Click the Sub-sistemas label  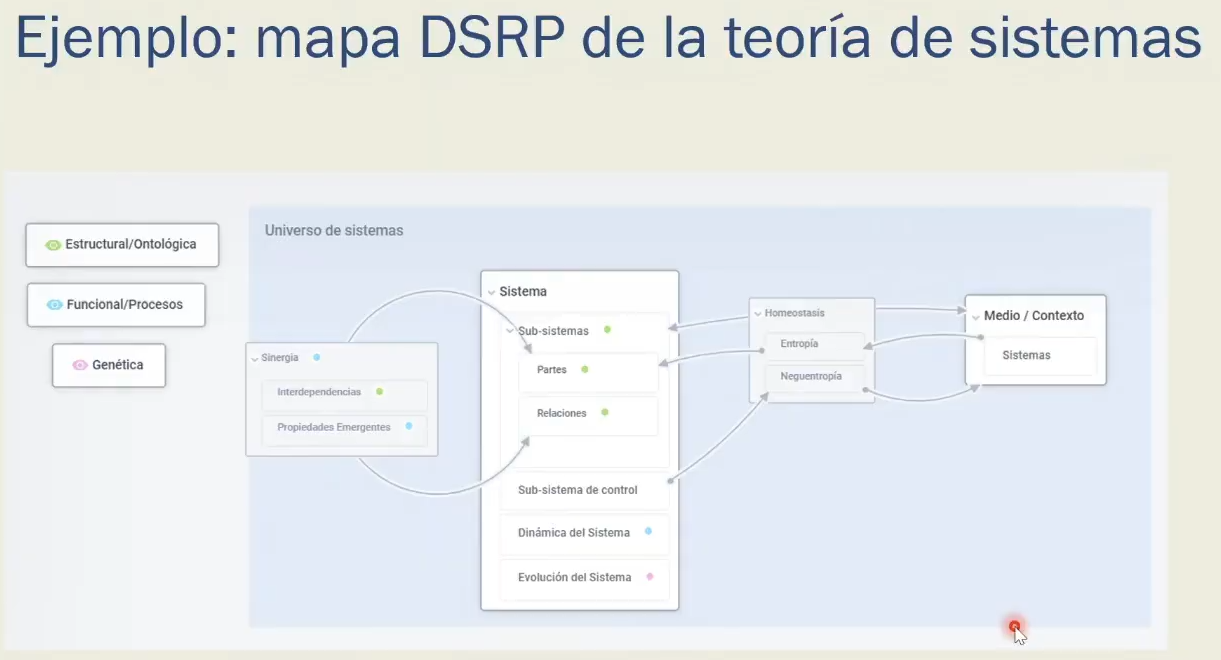[553, 331]
